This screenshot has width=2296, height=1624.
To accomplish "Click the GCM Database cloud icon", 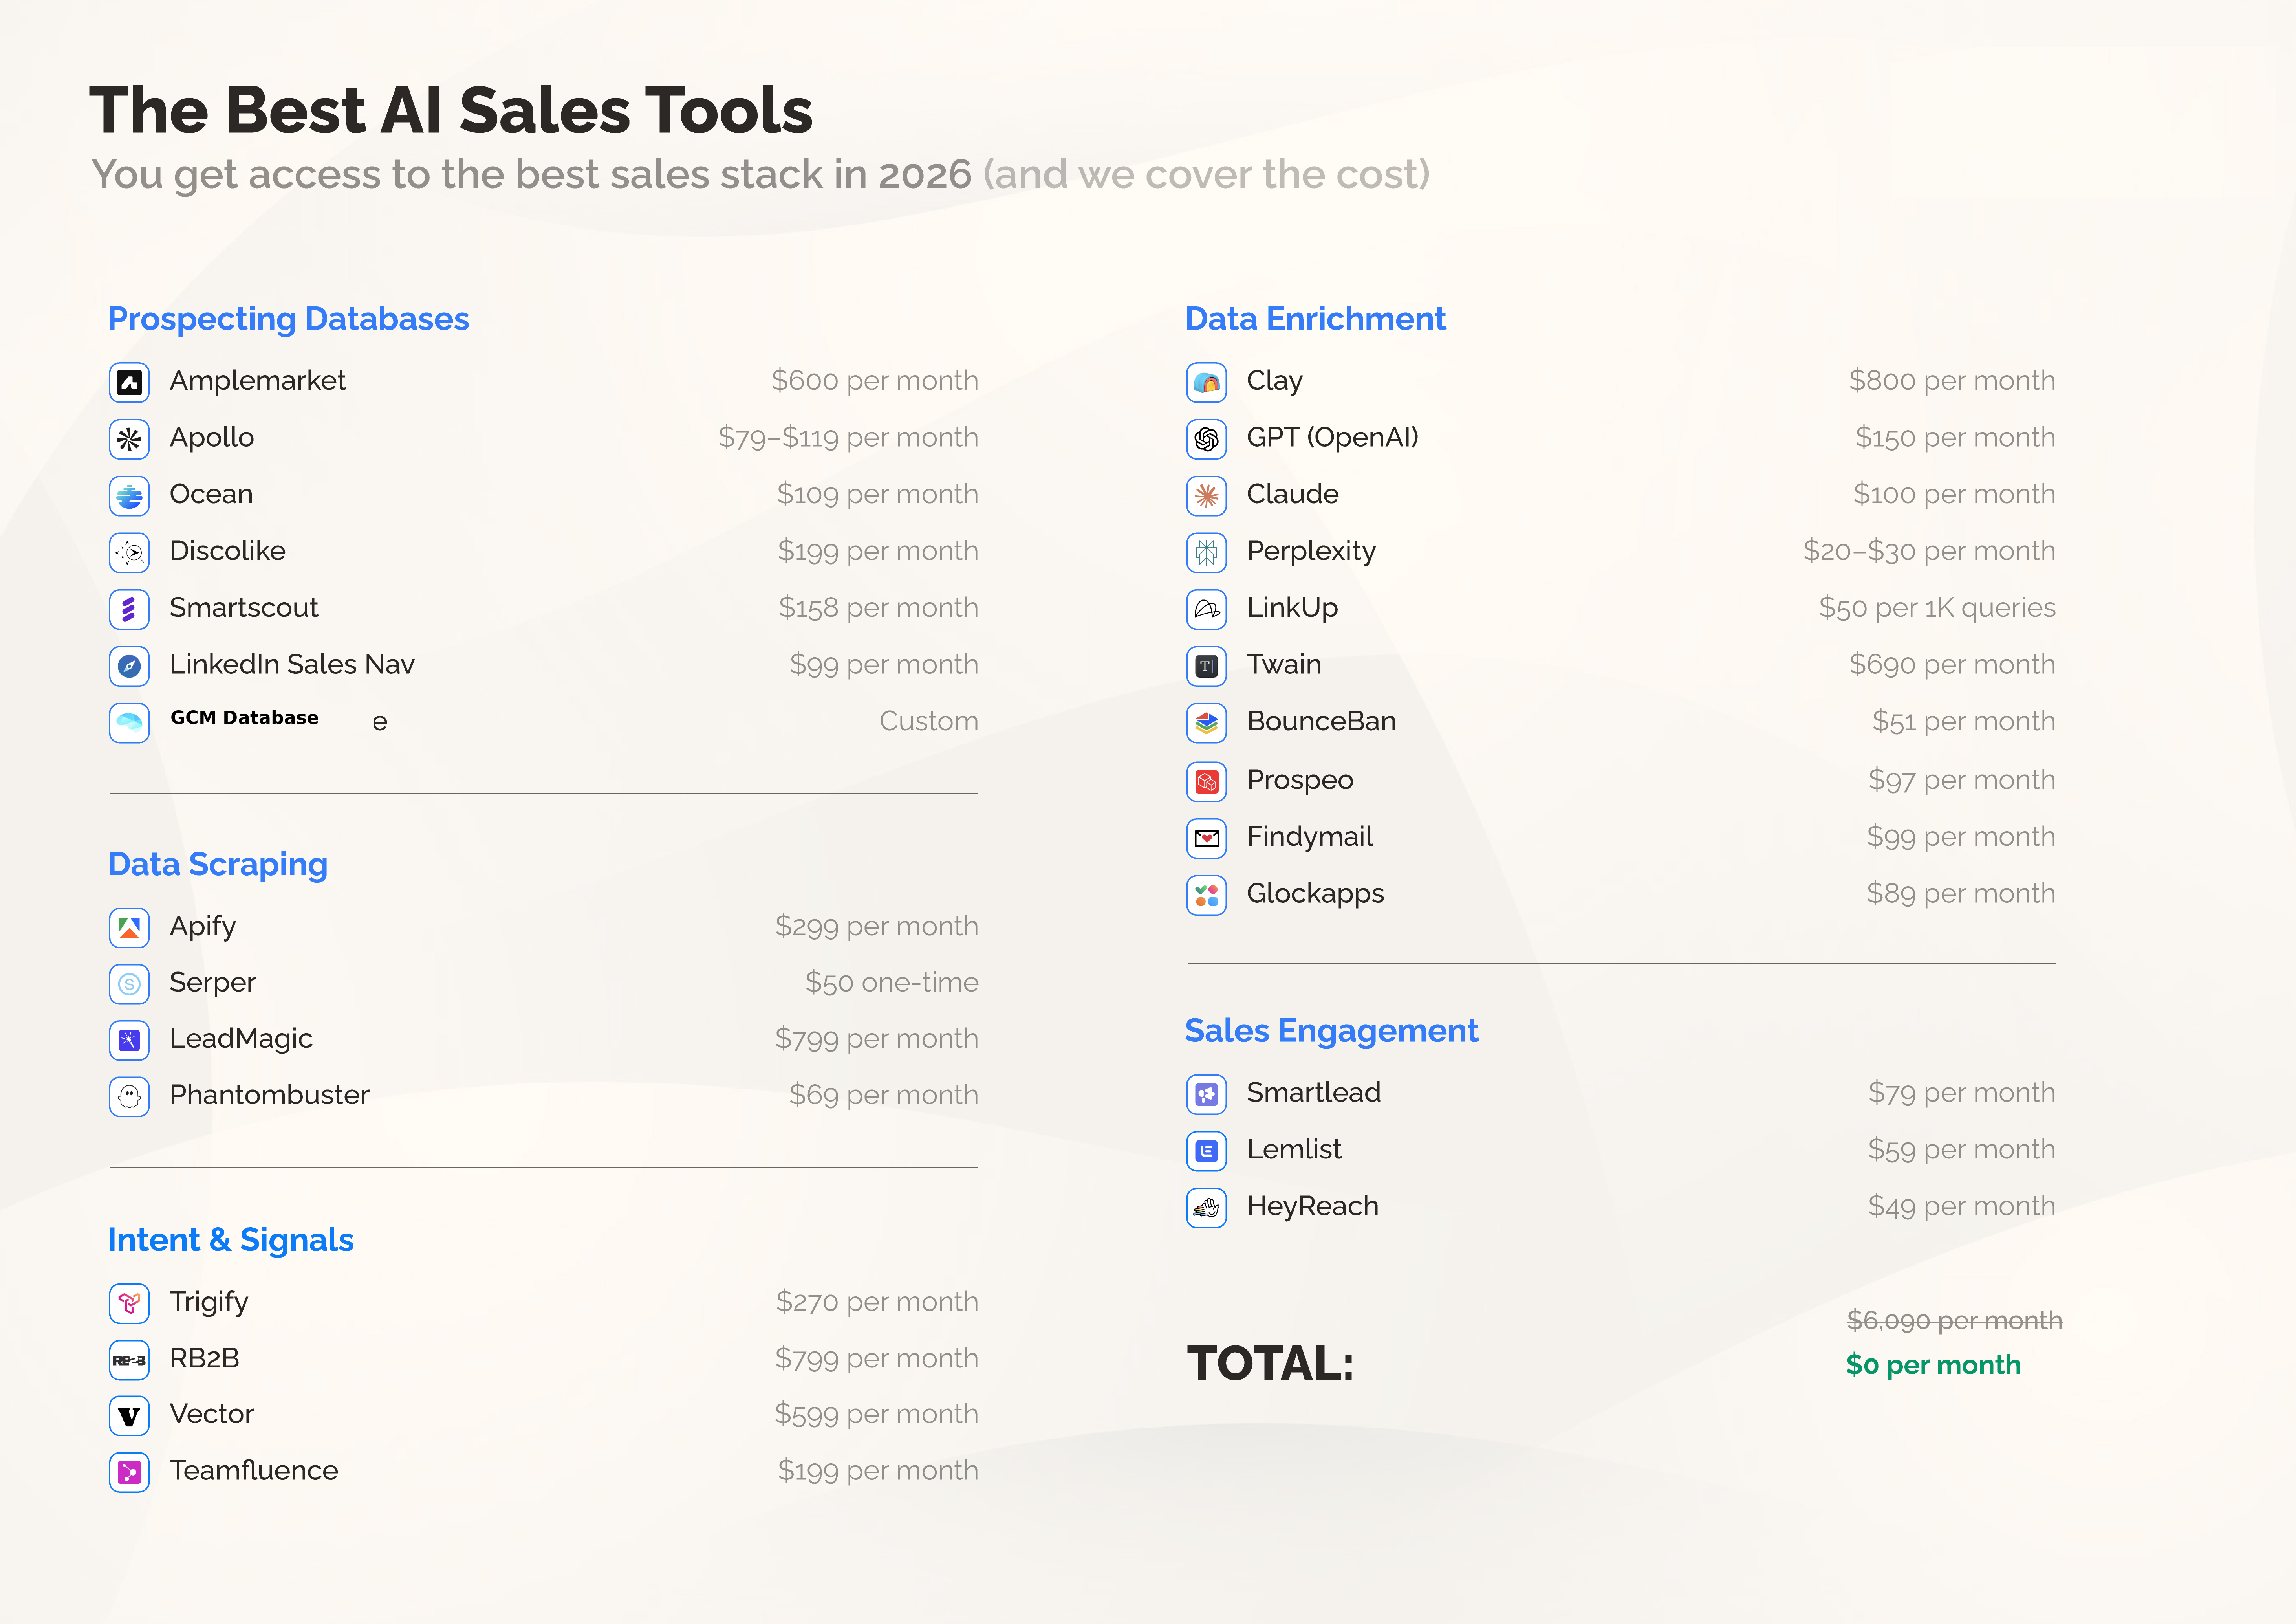I will pyautogui.click(x=129, y=722).
